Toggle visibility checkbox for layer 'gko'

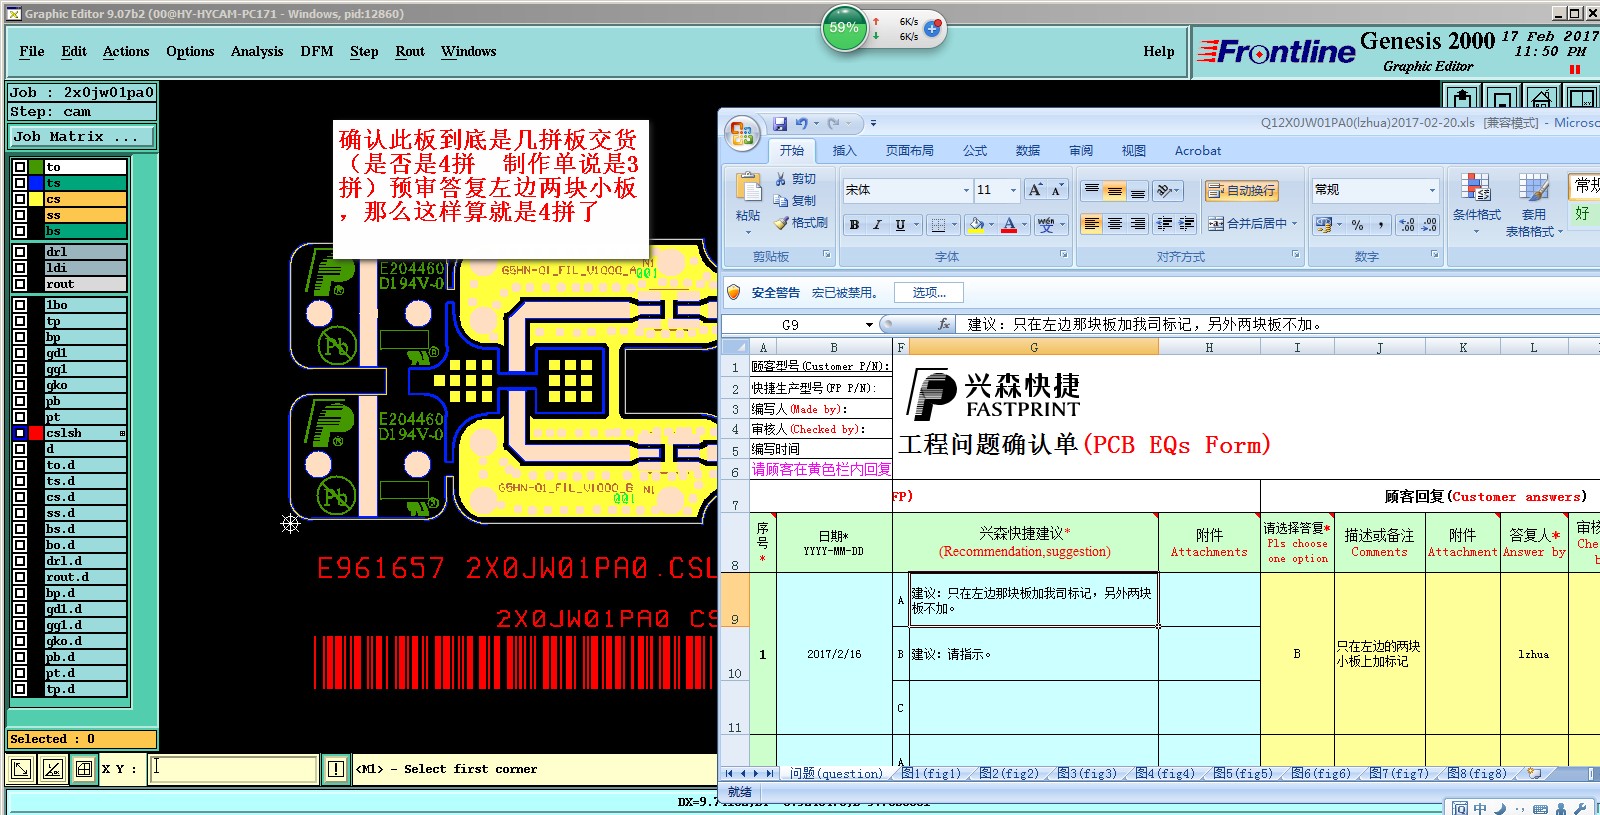click(19, 385)
